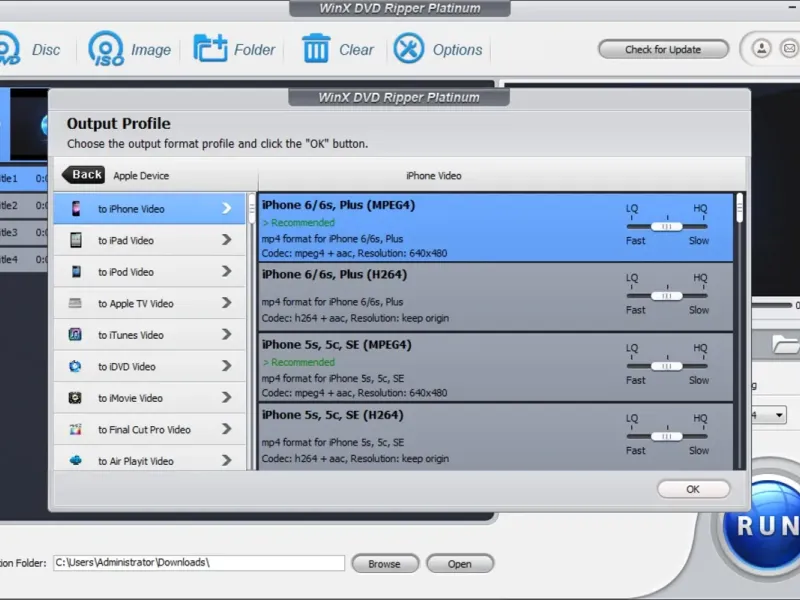The width and height of the screenshot is (800, 600).
Task: Select the to iPod Video category
Action: [149, 272]
